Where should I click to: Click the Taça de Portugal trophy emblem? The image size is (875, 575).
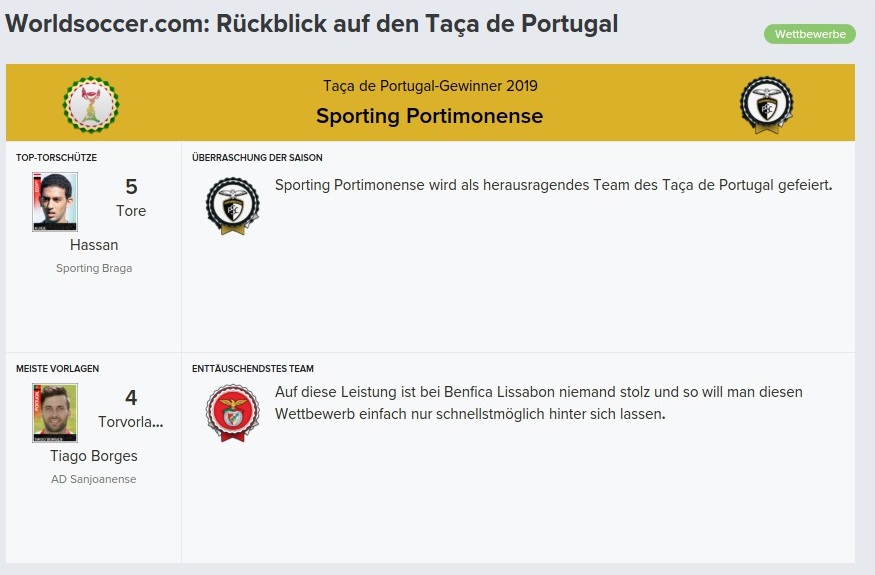(x=91, y=104)
